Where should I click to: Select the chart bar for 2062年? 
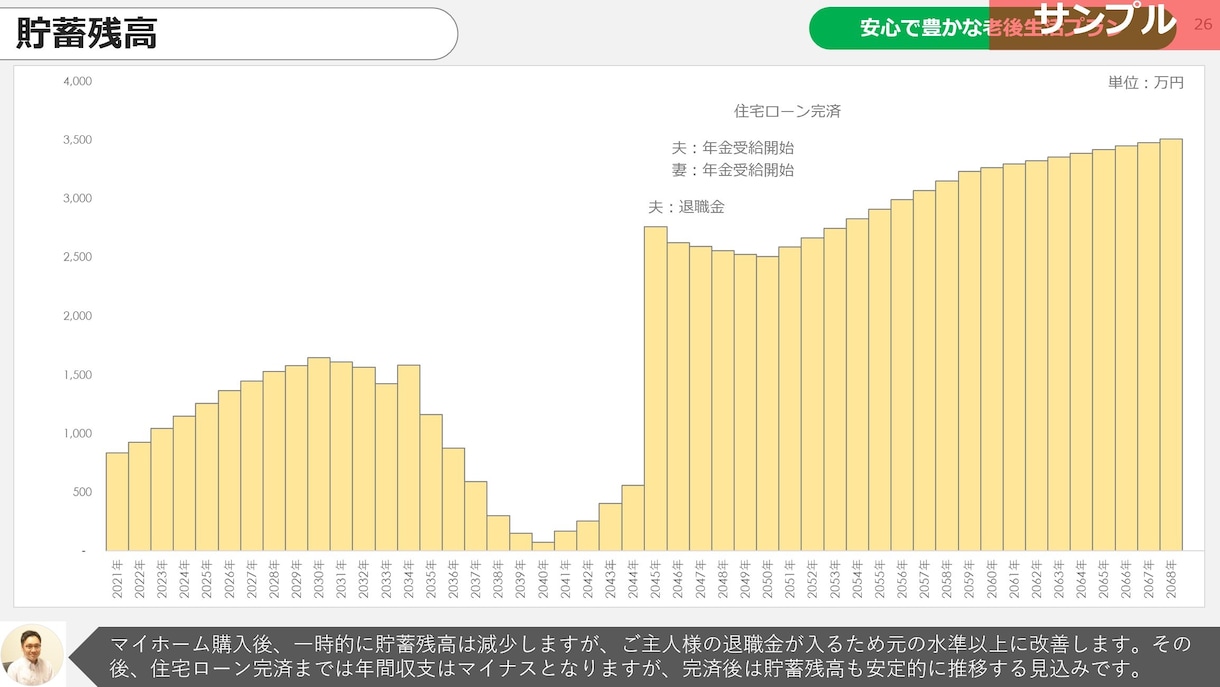(1036, 356)
